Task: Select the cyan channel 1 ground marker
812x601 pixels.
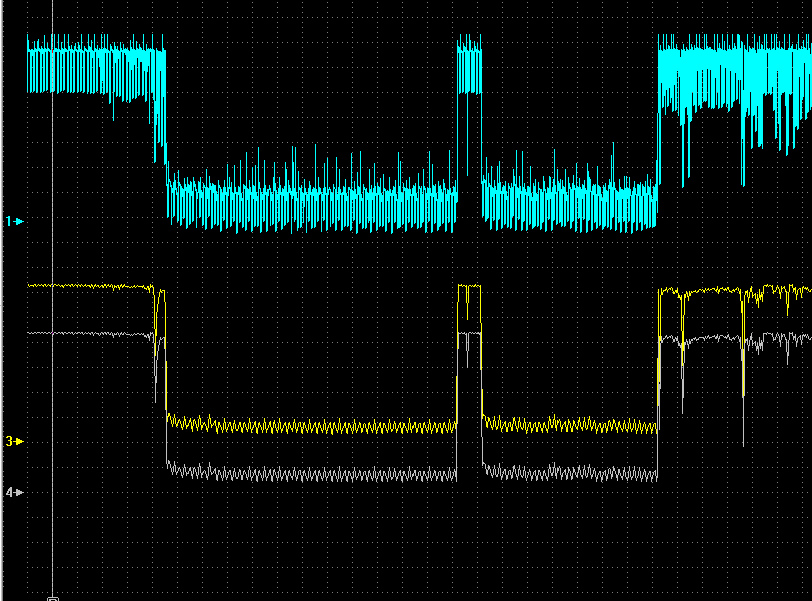Action: [x=14, y=222]
